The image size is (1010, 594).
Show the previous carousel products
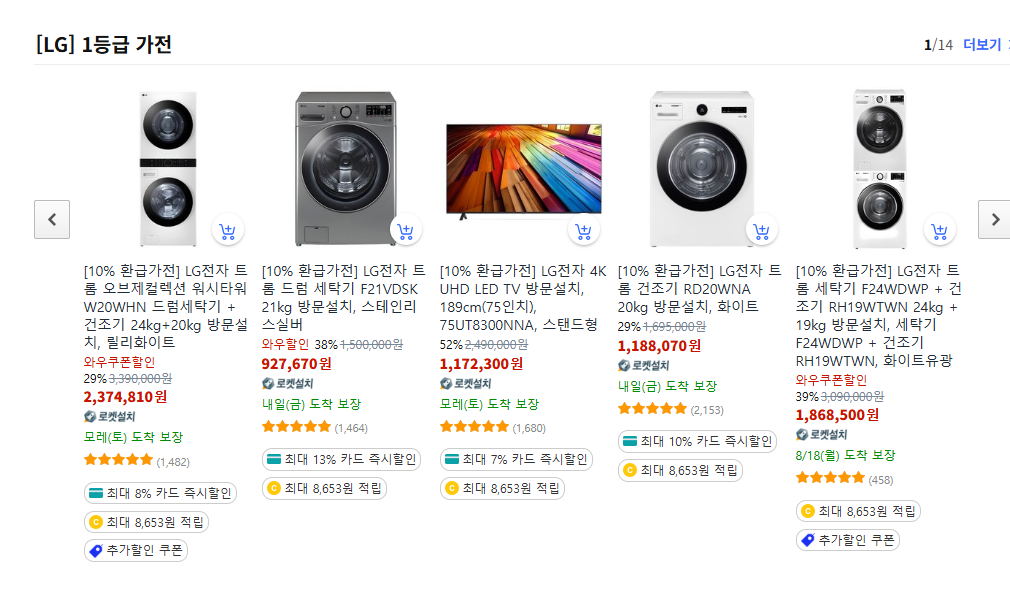[52, 219]
